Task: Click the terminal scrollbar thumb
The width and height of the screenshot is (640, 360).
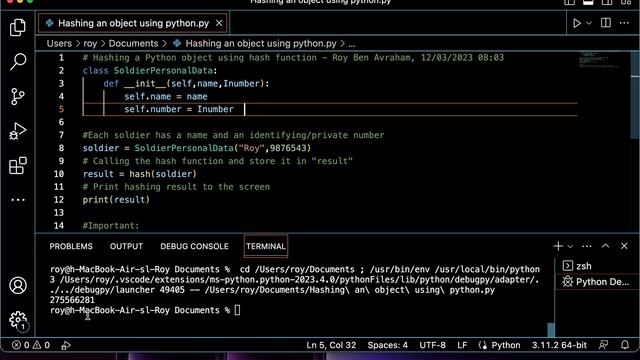Action: (551, 330)
